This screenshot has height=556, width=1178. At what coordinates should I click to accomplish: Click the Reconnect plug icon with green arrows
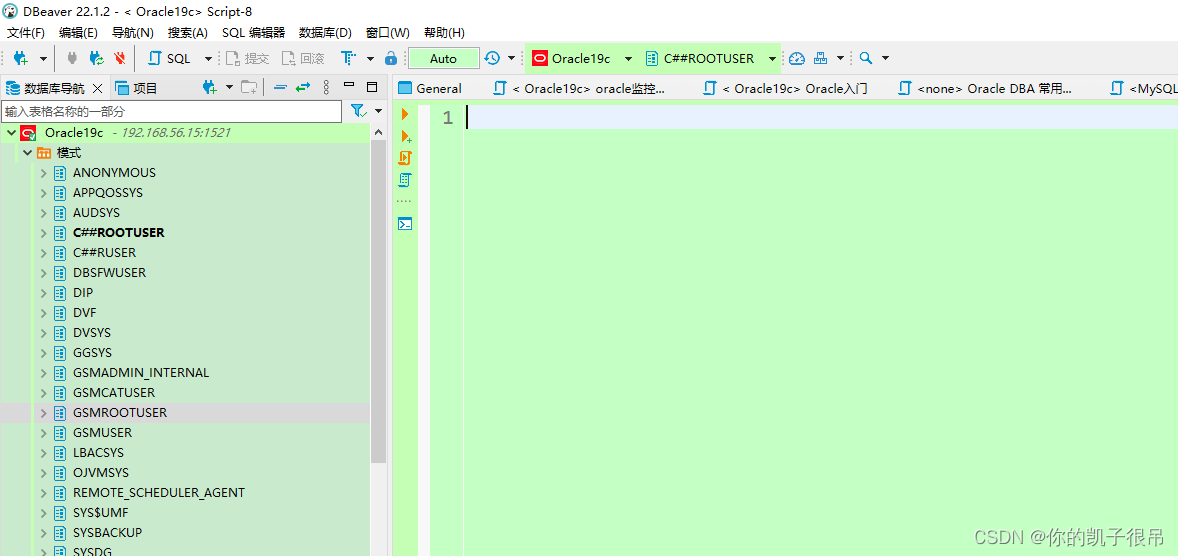pos(96,58)
